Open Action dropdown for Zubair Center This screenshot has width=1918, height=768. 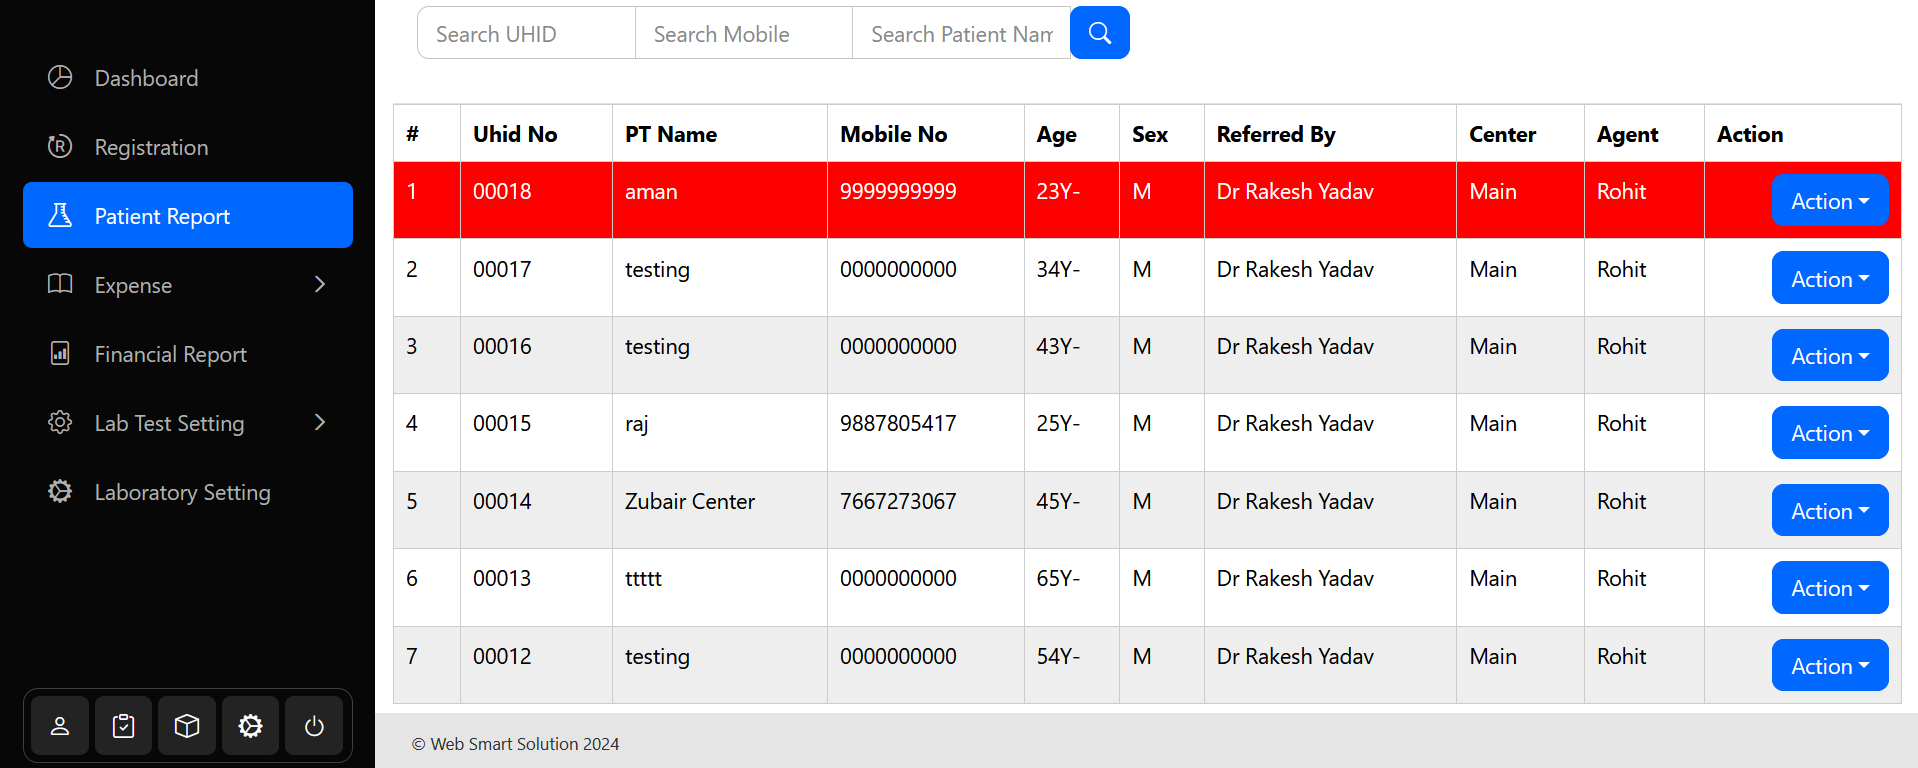[x=1830, y=510]
